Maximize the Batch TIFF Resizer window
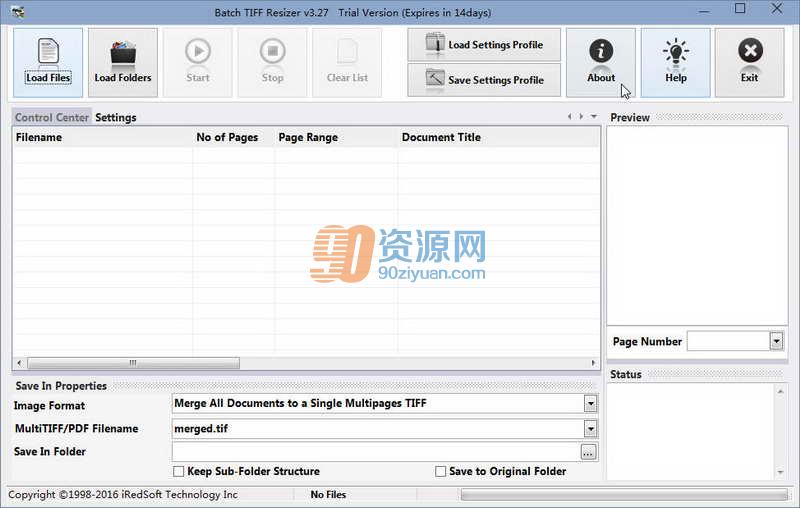 (740, 9)
